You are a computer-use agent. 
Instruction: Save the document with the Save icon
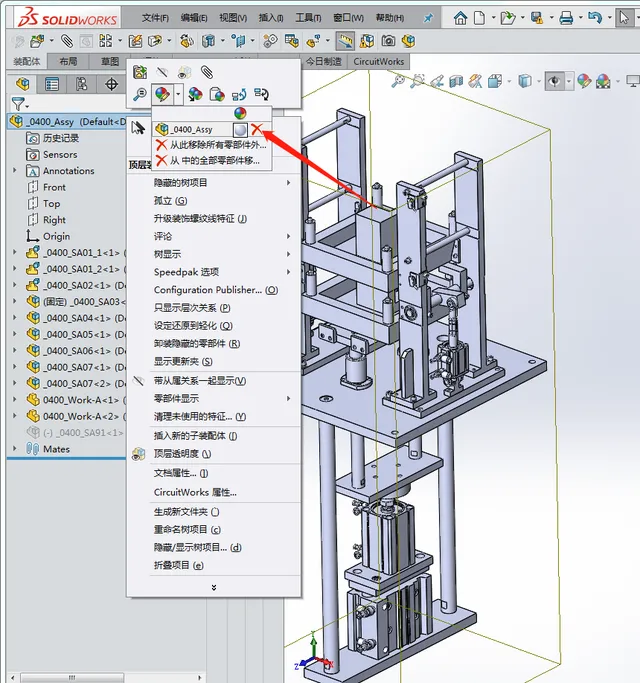537,18
